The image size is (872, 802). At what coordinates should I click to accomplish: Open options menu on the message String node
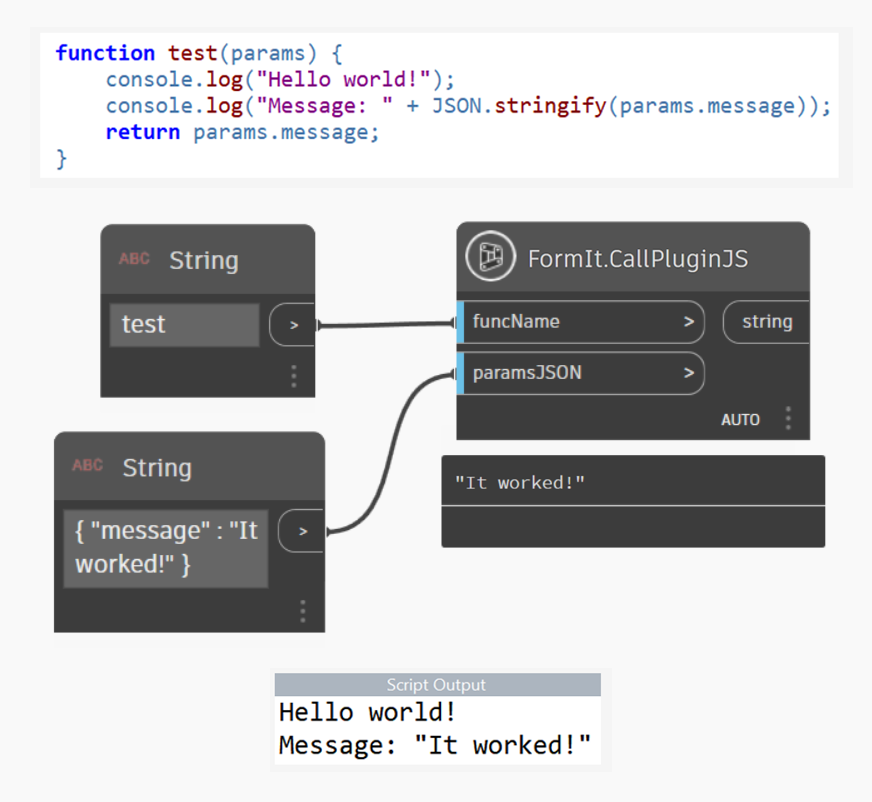tap(303, 611)
